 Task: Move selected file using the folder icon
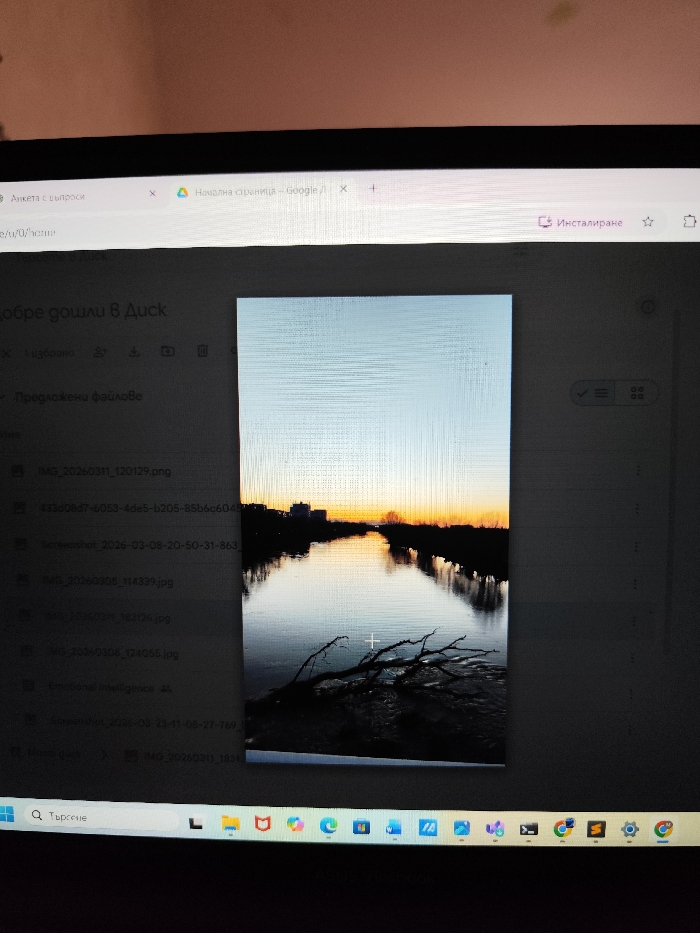coord(168,351)
